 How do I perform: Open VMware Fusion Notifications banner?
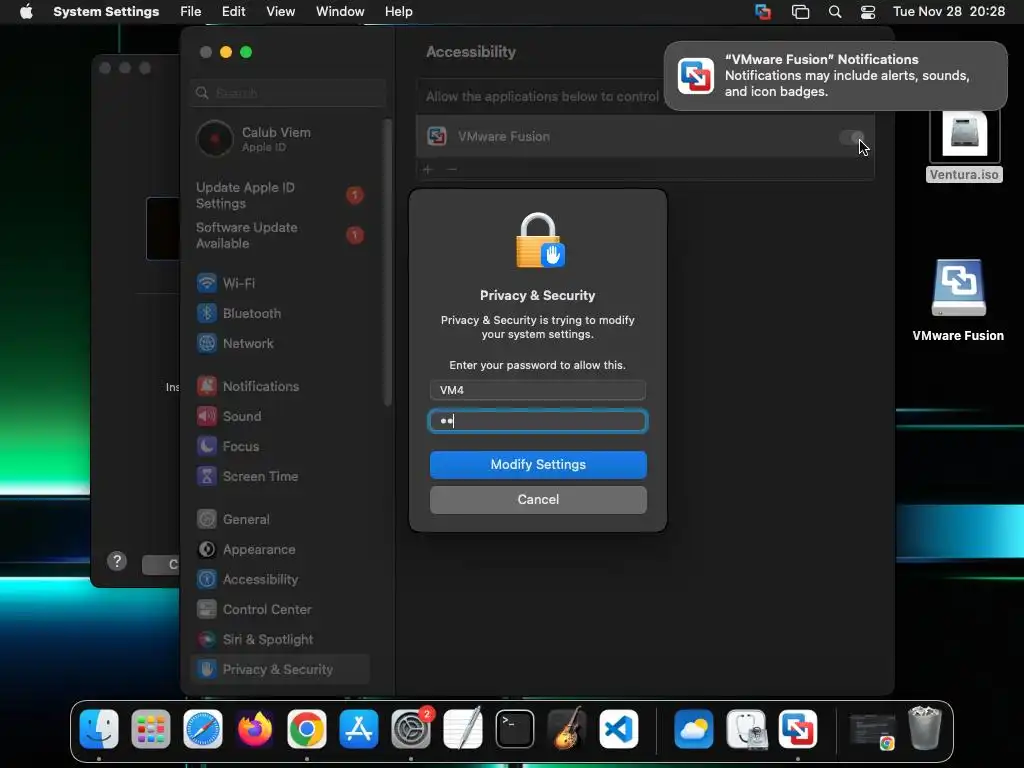[835, 76]
